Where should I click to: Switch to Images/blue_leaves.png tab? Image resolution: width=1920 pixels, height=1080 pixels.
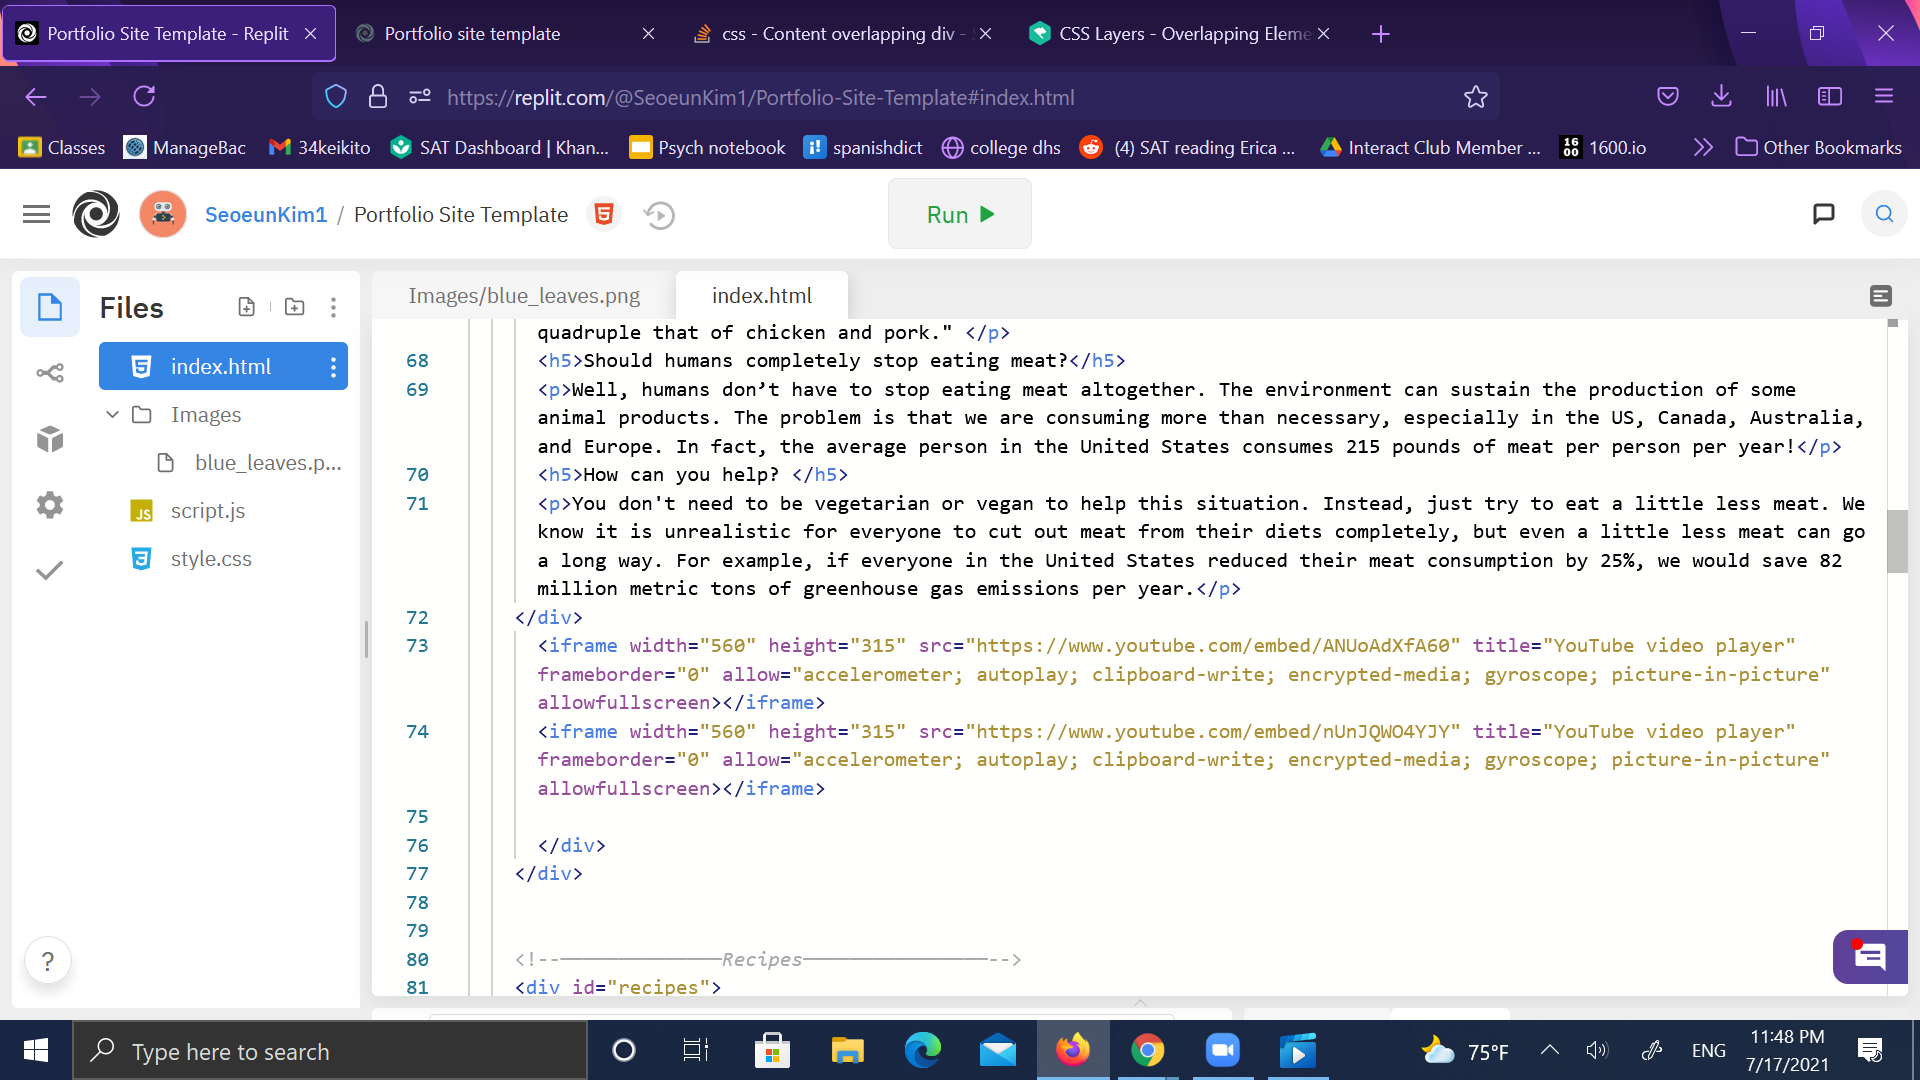click(524, 296)
